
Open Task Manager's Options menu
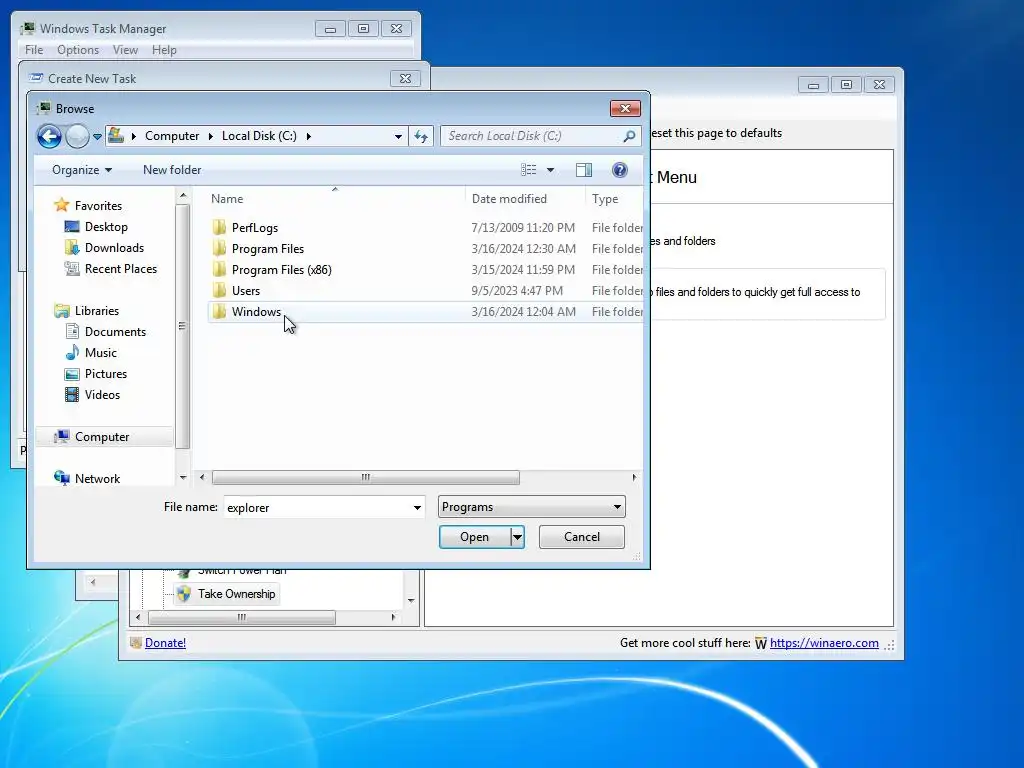[78, 50]
